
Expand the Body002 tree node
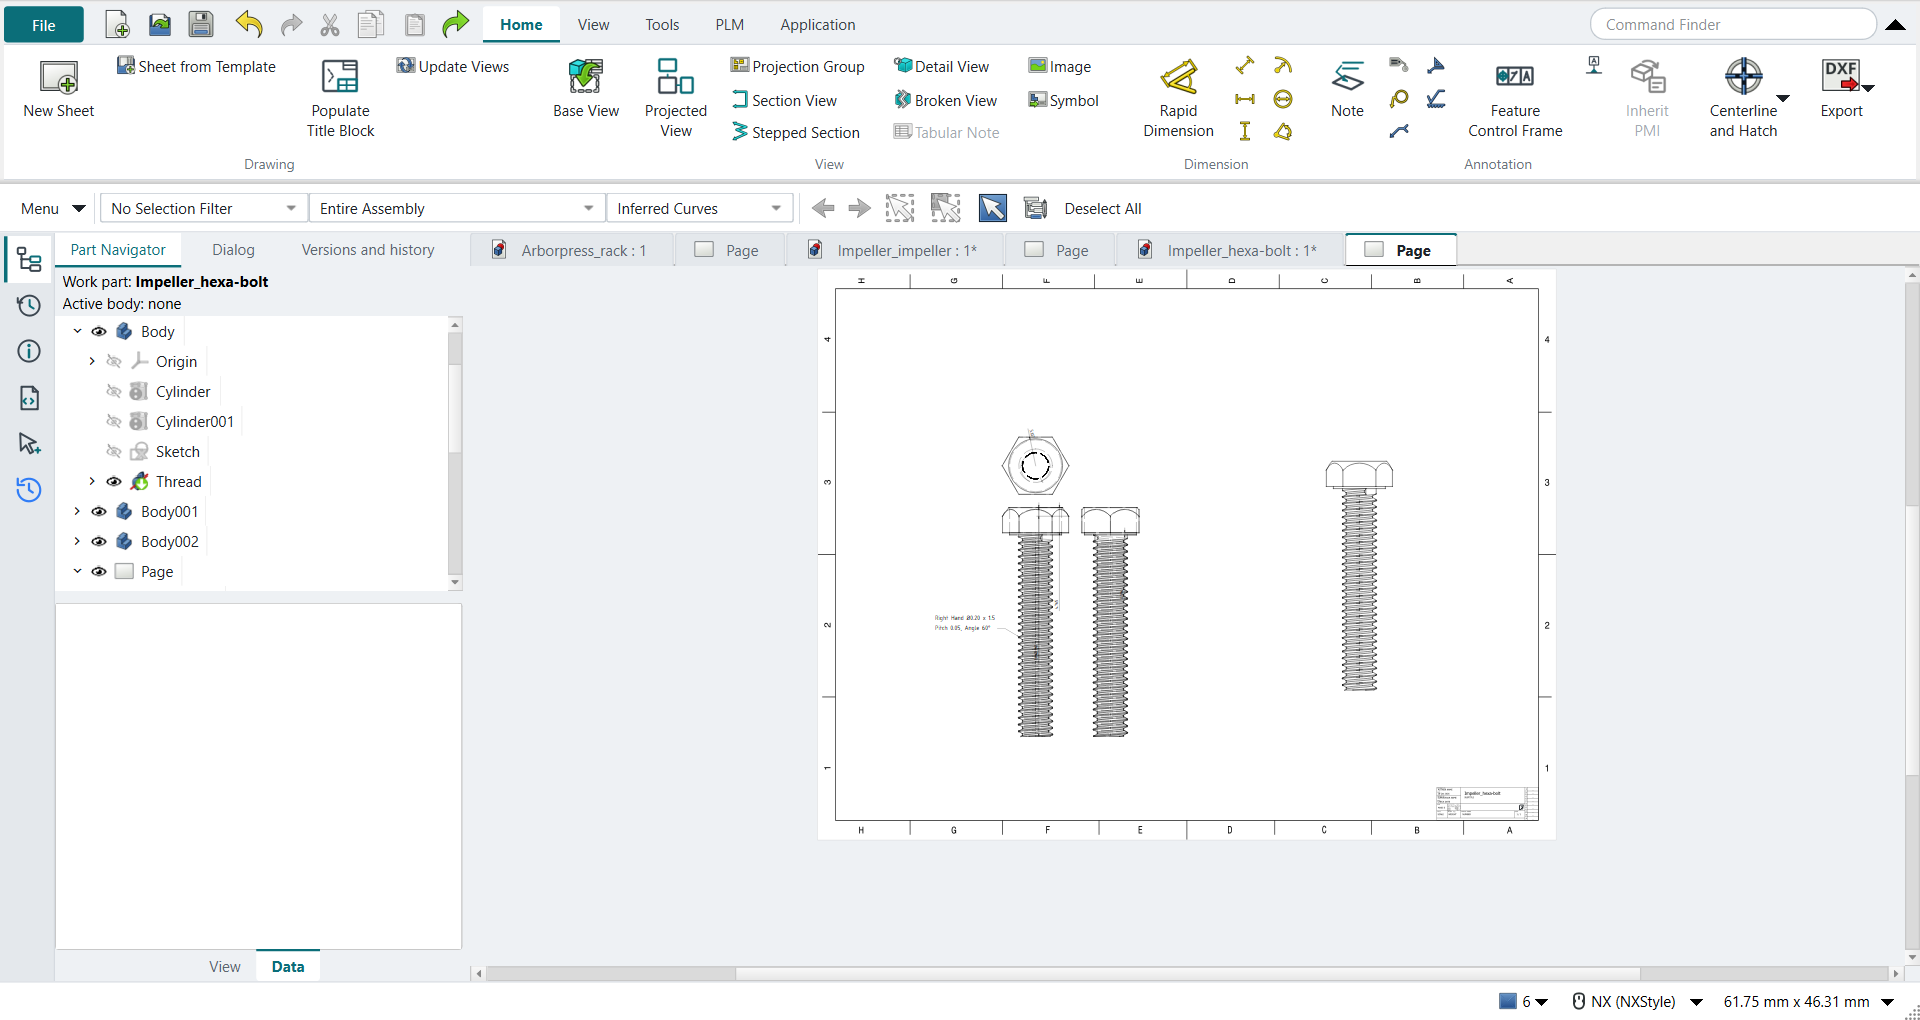(x=77, y=542)
